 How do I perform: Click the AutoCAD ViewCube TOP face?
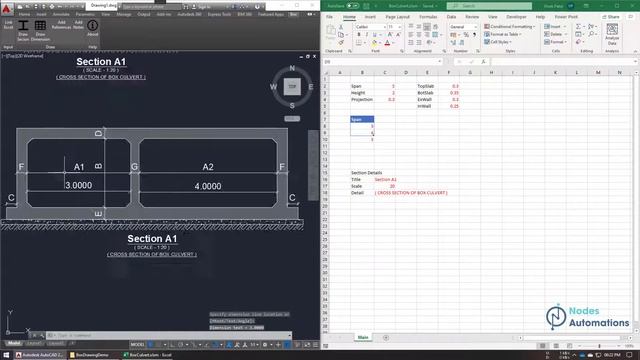[x=292, y=87]
